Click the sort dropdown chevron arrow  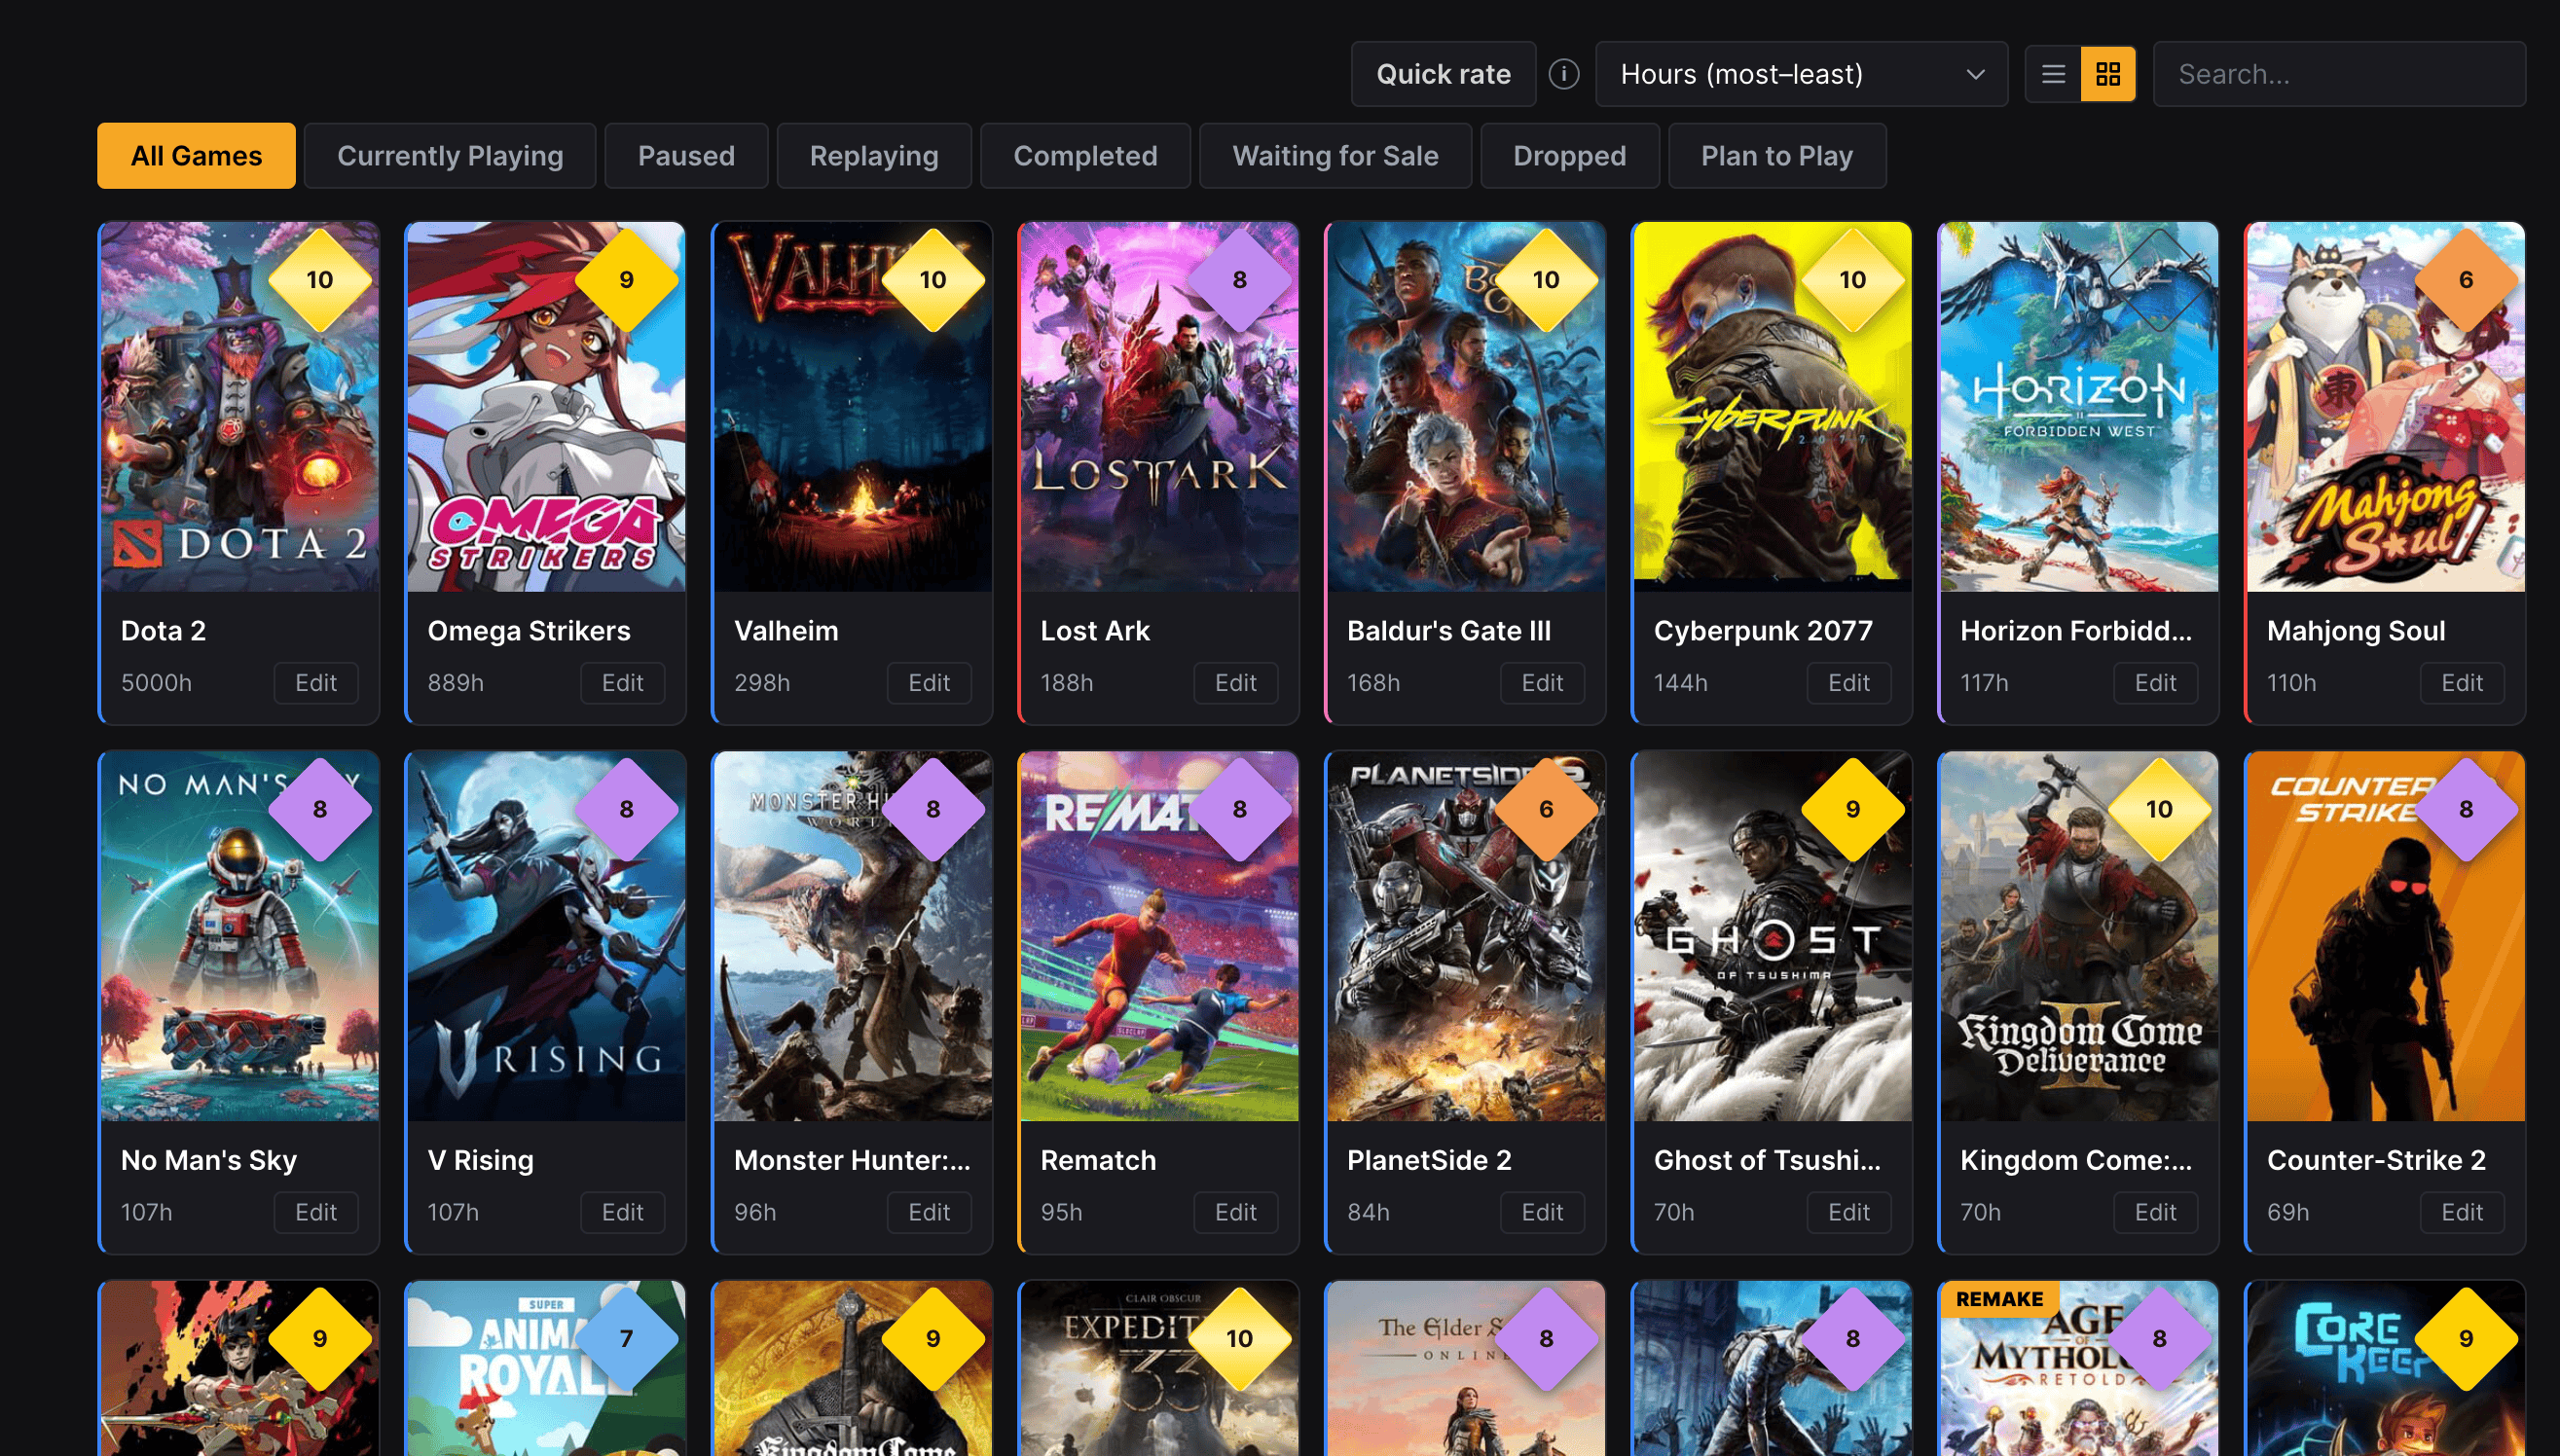click(1975, 74)
